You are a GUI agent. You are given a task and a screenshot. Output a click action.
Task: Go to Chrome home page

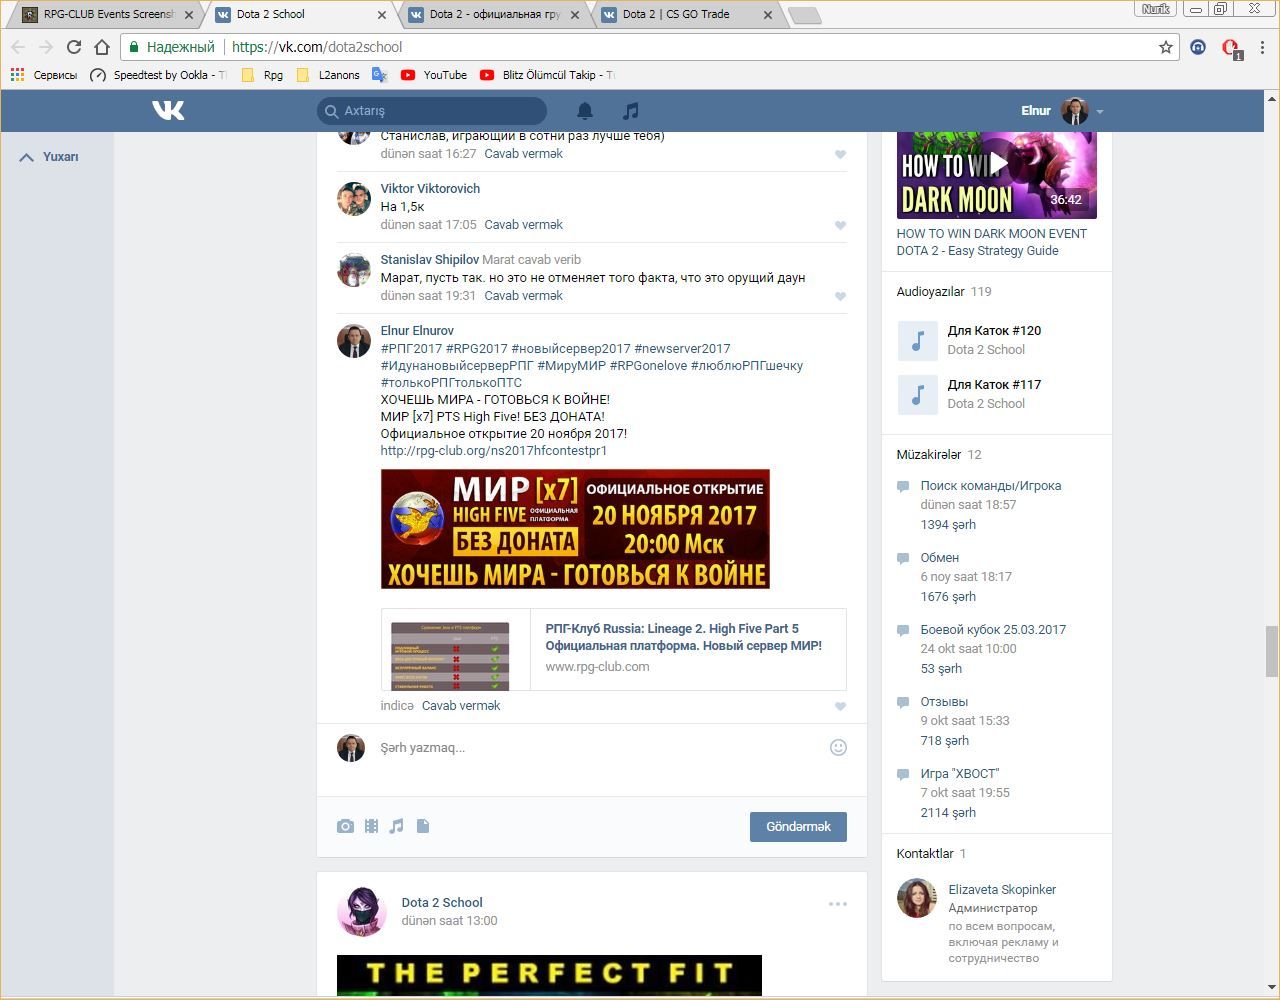click(102, 47)
